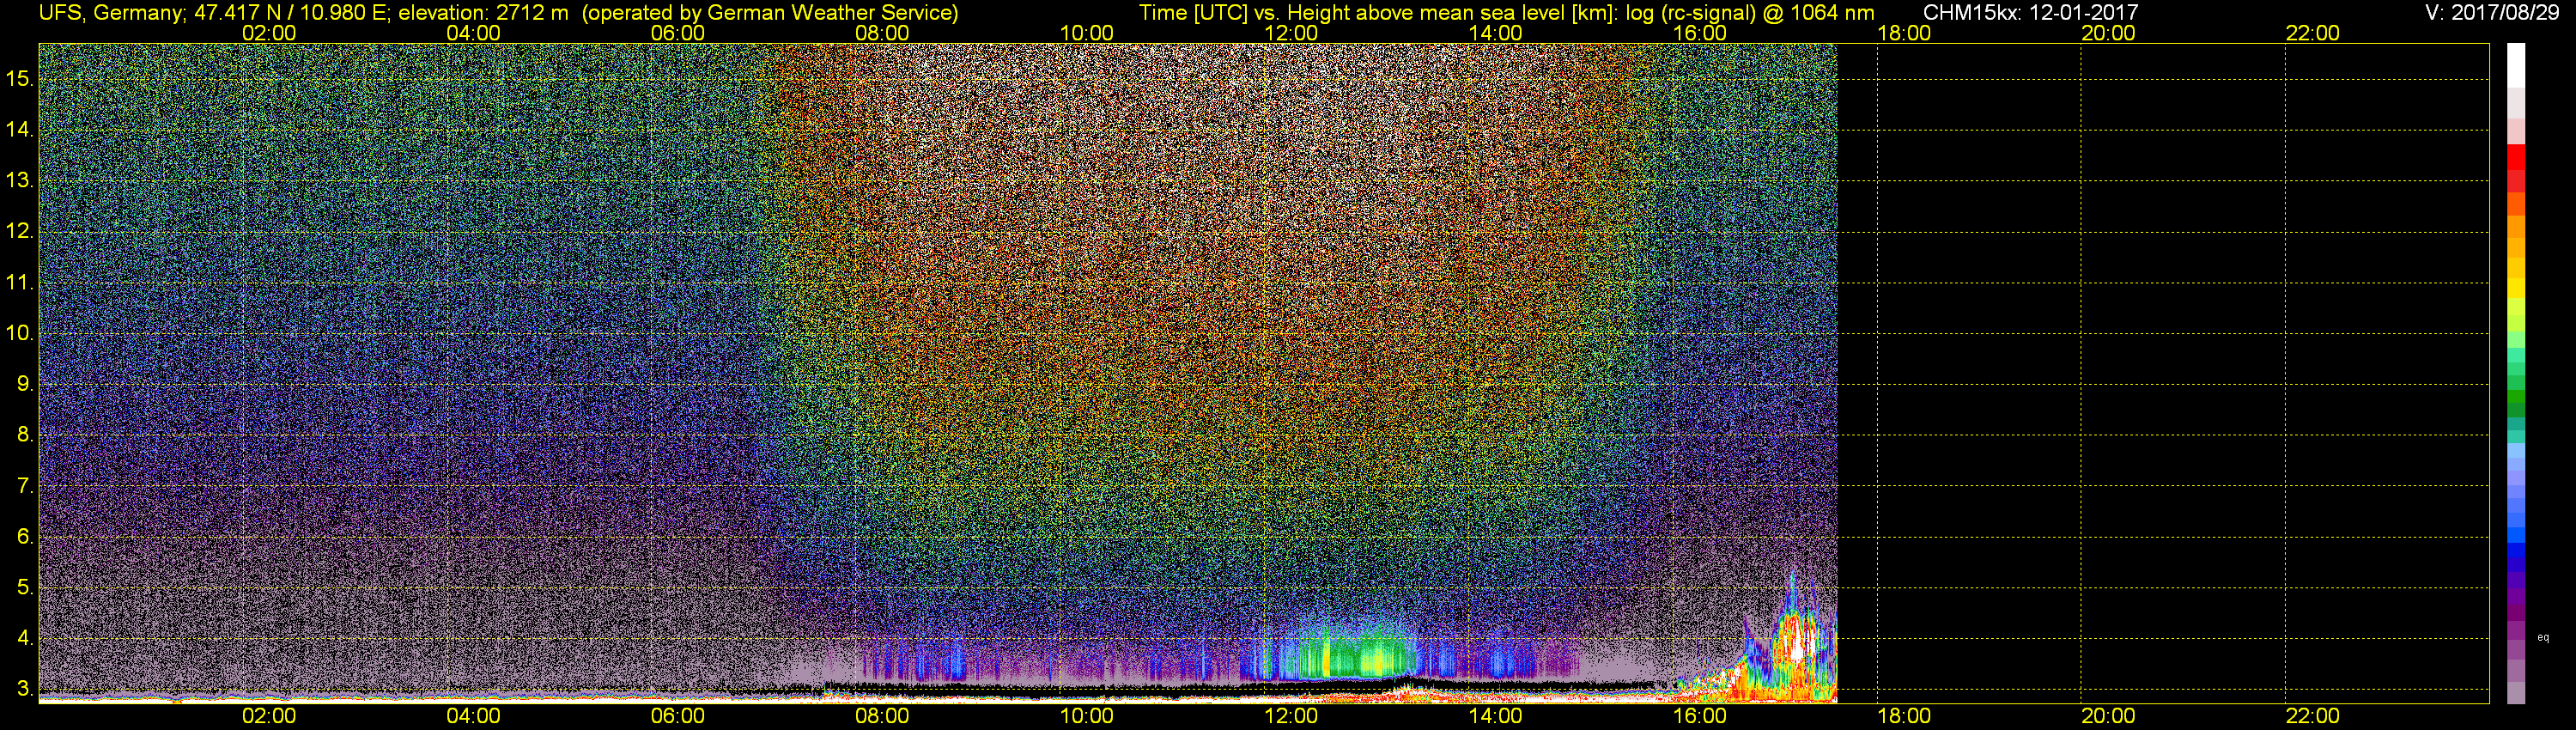Click the top-axis "22:00" time label
The width and height of the screenshot is (2576, 730).
coord(2313,33)
